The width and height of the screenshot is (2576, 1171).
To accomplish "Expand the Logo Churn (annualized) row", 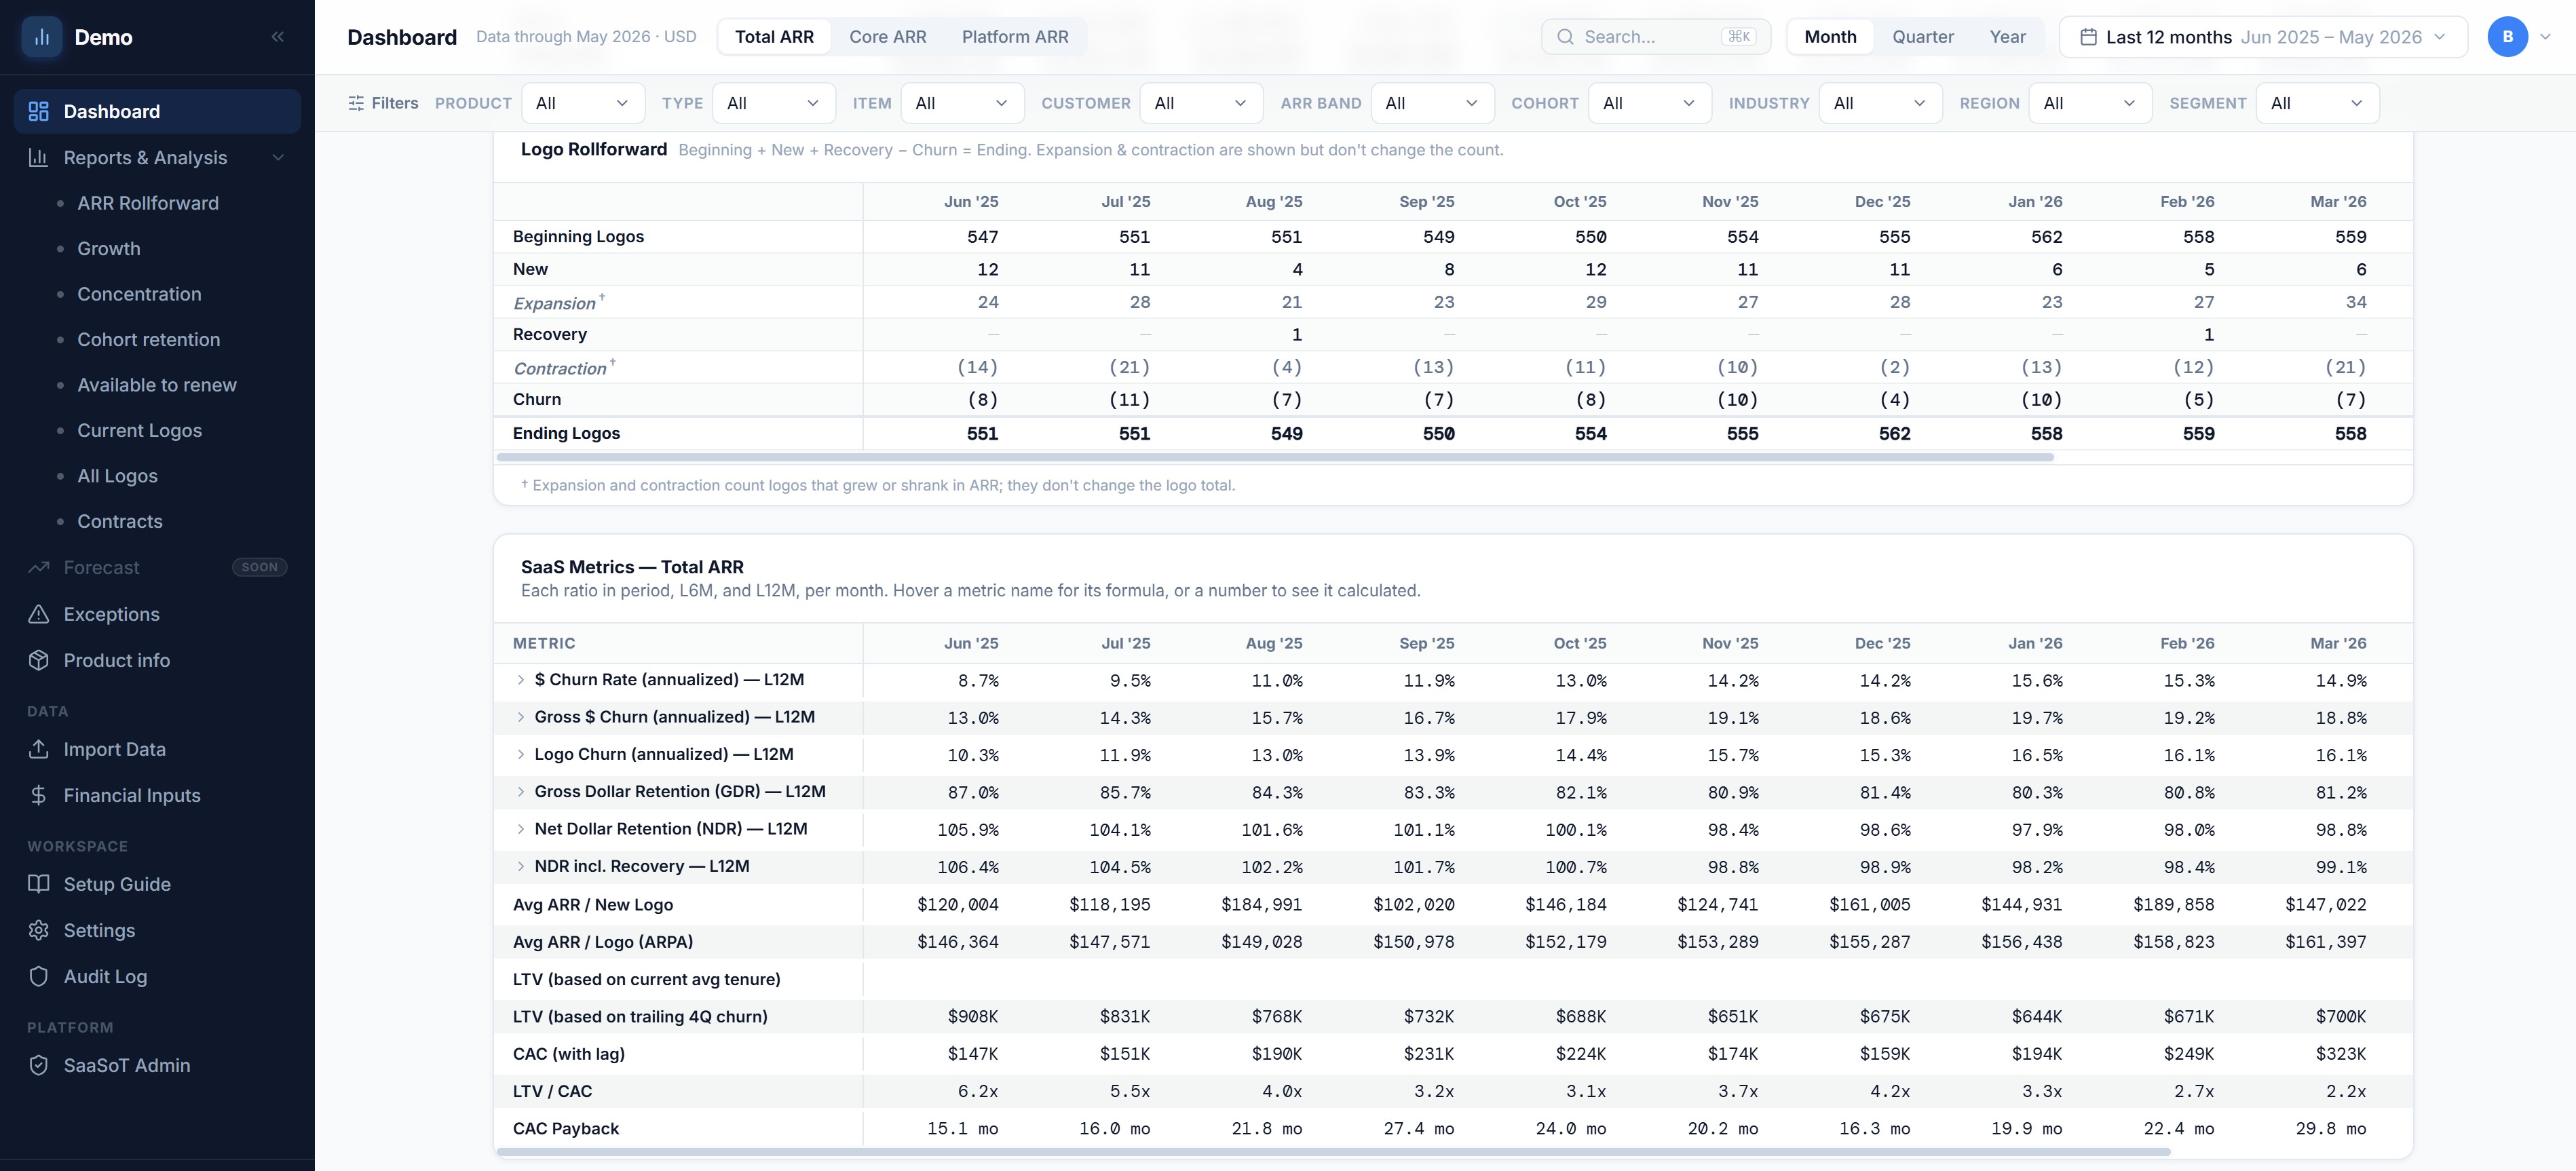I will click(x=520, y=754).
